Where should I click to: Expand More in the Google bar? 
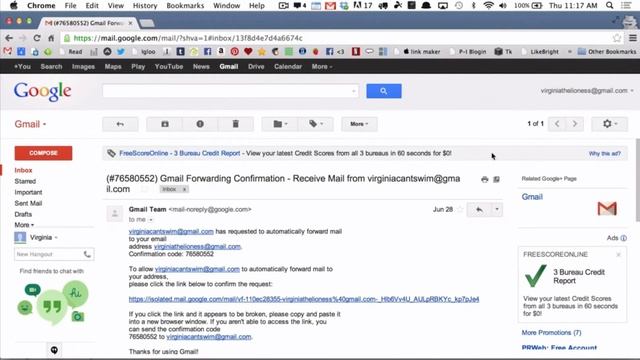(x=322, y=67)
